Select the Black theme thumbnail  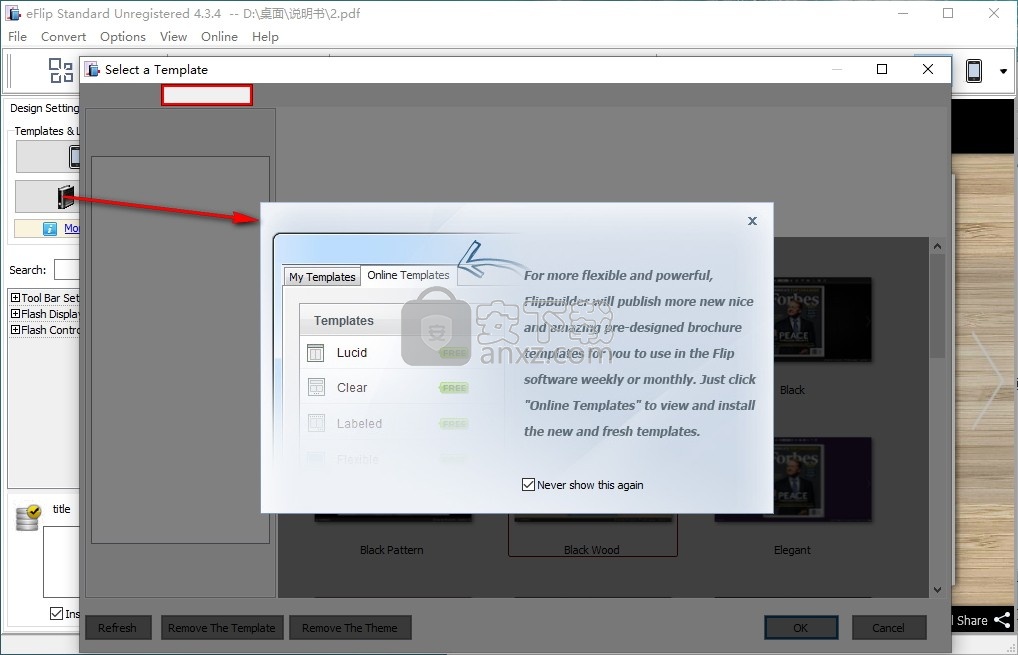[823, 319]
